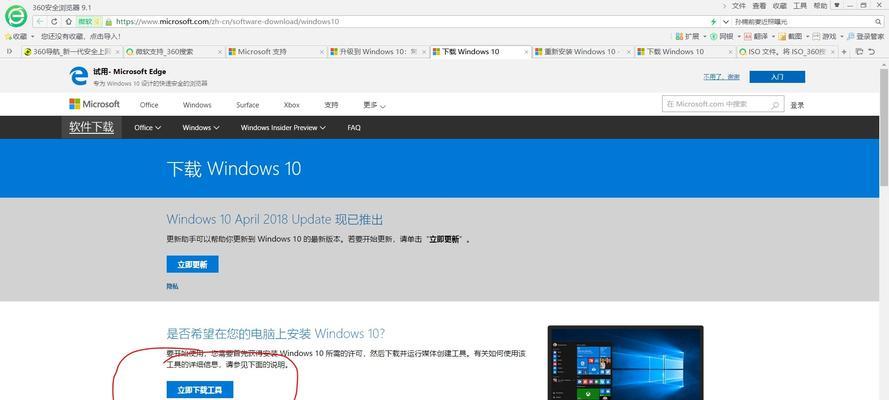Close the 重新安装 Windows 10 tab
This screenshot has height=400, width=889.
coord(629,52)
